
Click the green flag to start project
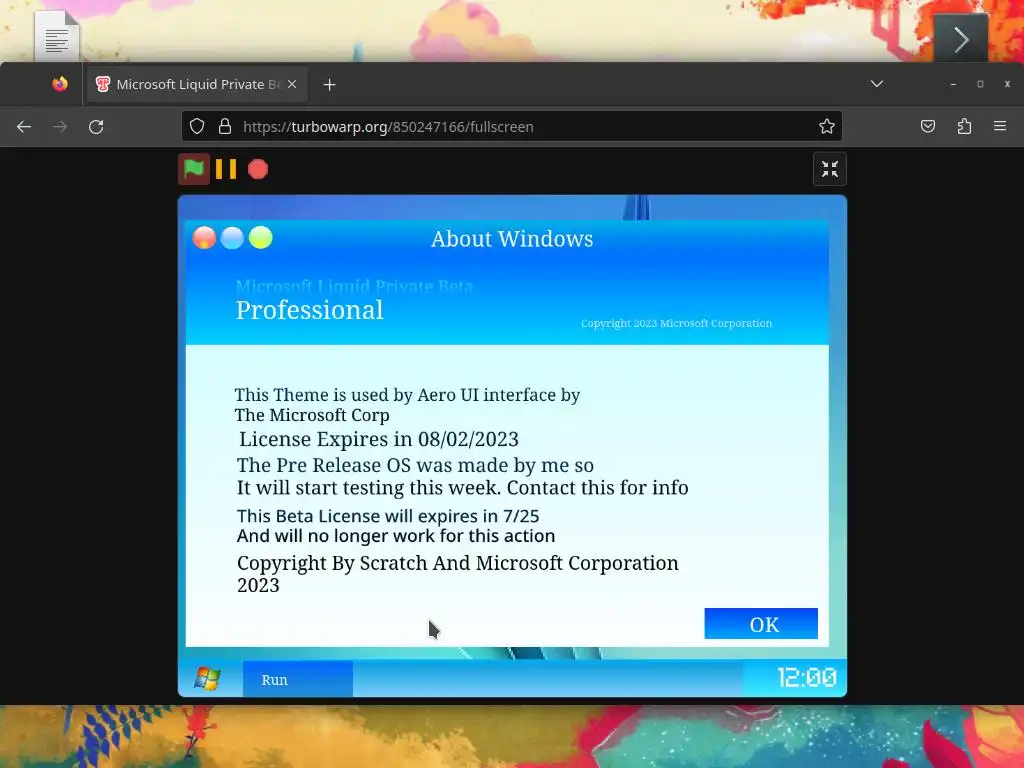(x=193, y=169)
